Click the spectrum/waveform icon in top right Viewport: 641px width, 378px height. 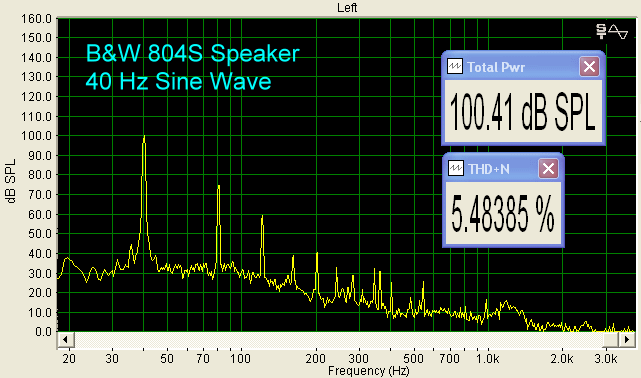pyautogui.click(x=612, y=31)
